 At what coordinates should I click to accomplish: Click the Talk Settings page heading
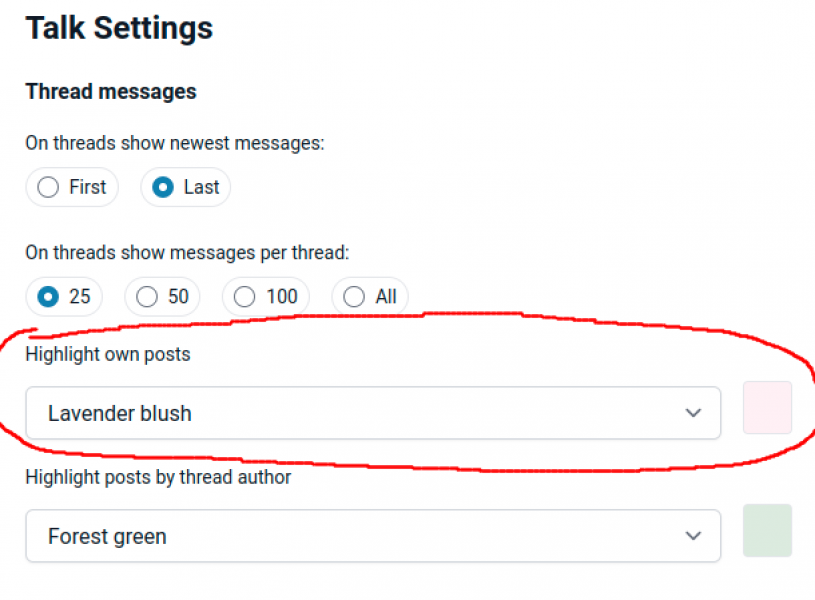click(119, 28)
